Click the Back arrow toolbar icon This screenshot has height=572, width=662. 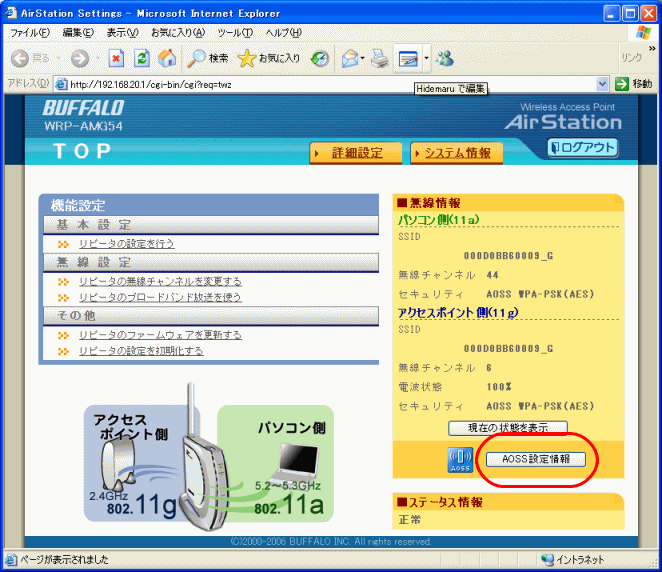point(20,58)
